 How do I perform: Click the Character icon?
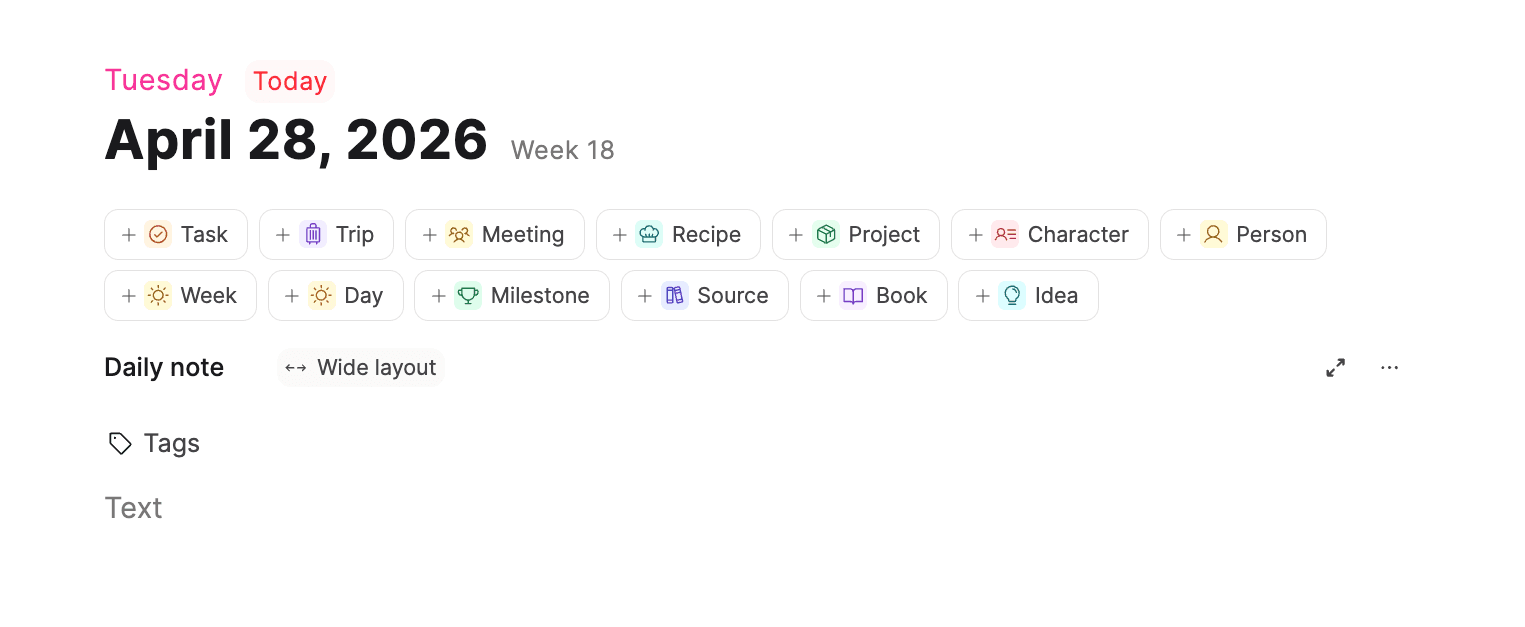tap(1005, 234)
